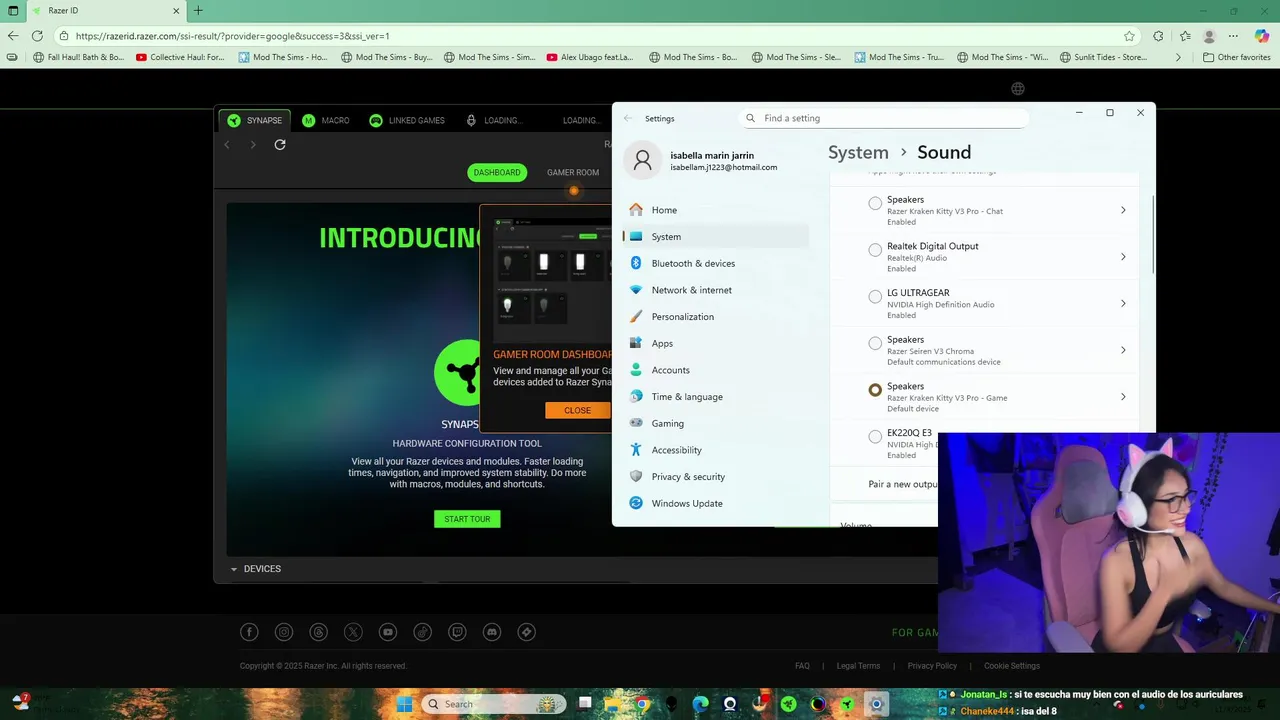The width and height of the screenshot is (1280, 720).
Task: Click the START TOUR button
Action: [467, 519]
